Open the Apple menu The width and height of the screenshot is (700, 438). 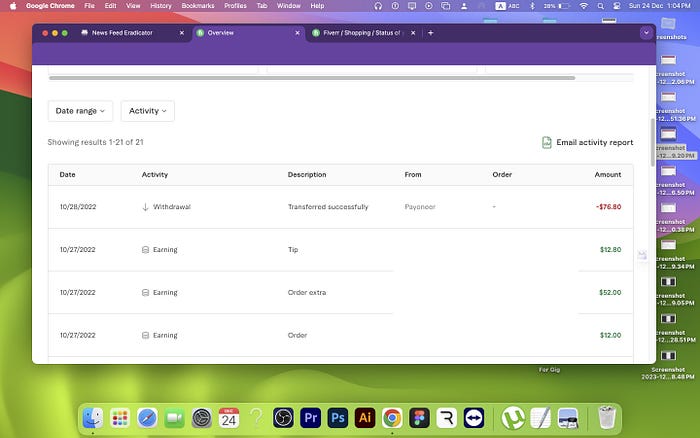pos(13,6)
